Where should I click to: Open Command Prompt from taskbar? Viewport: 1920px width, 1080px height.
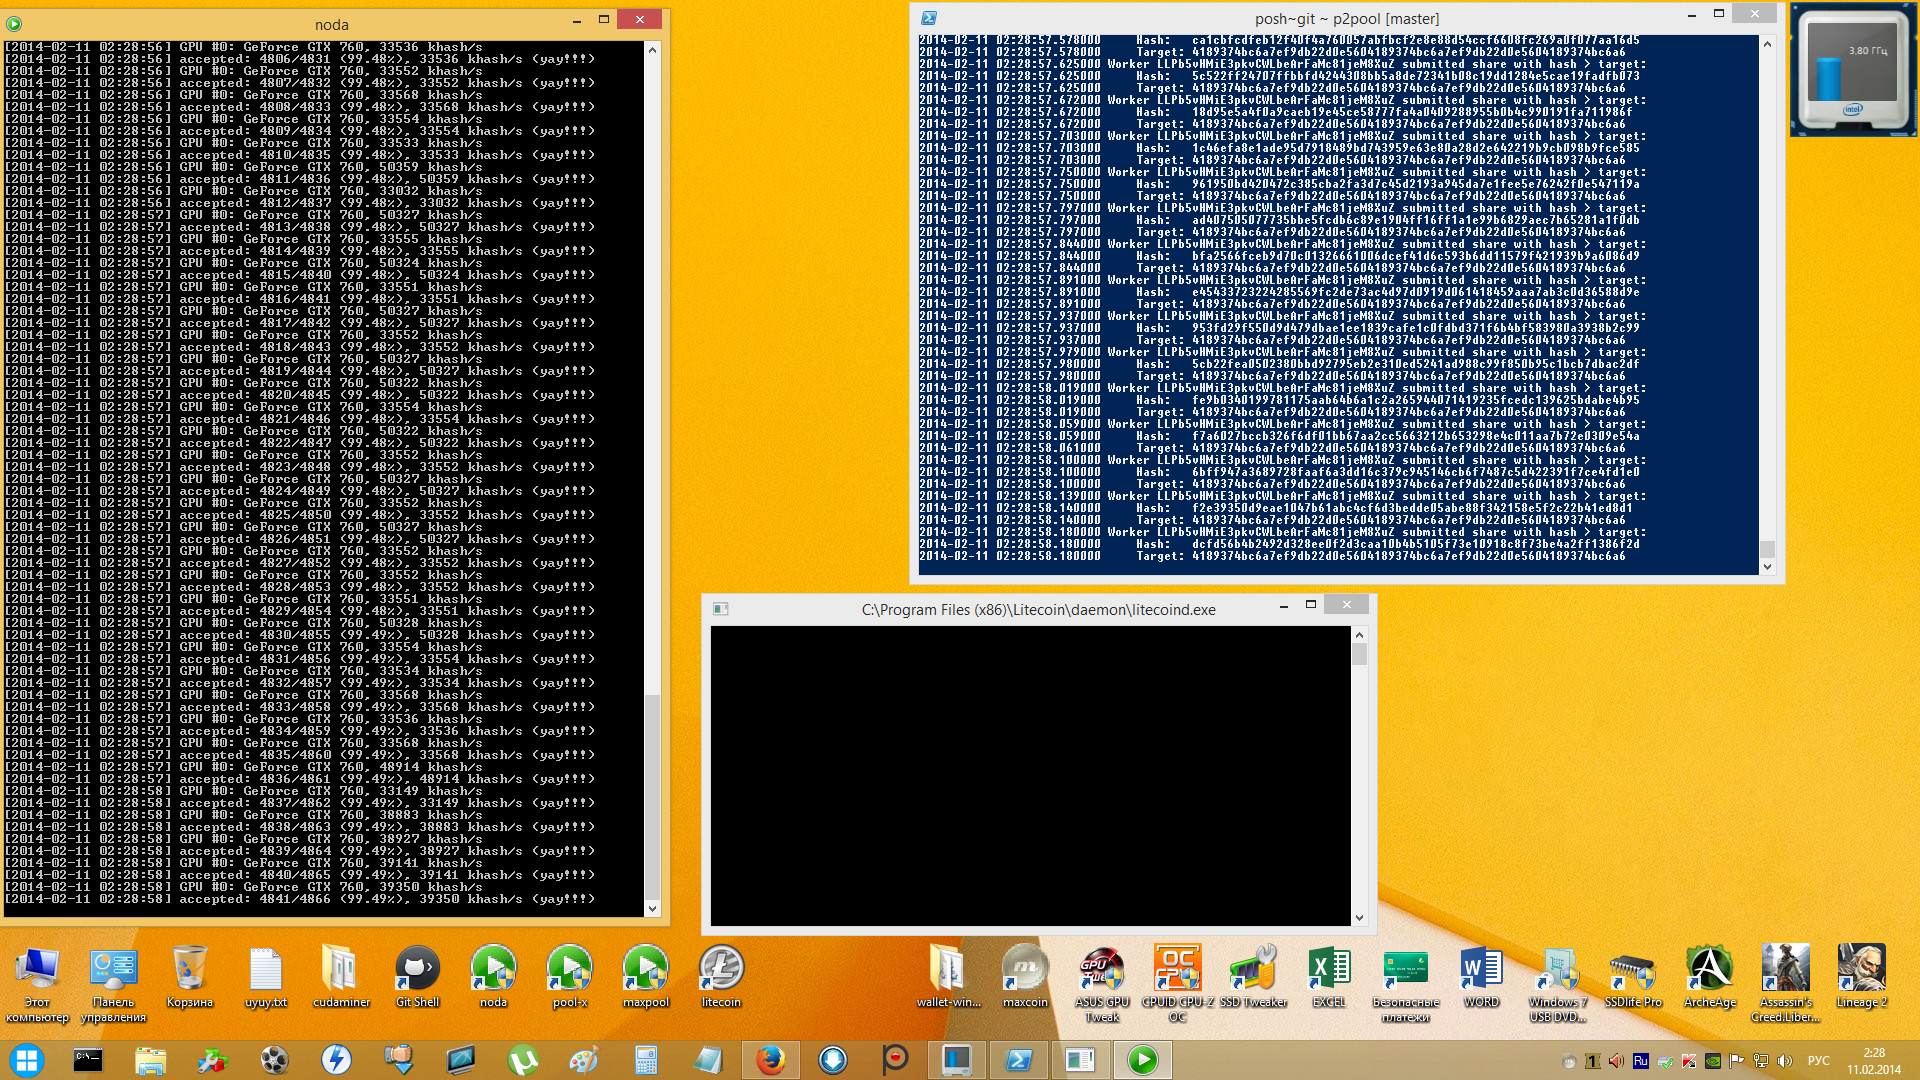tap(88, 1060)
